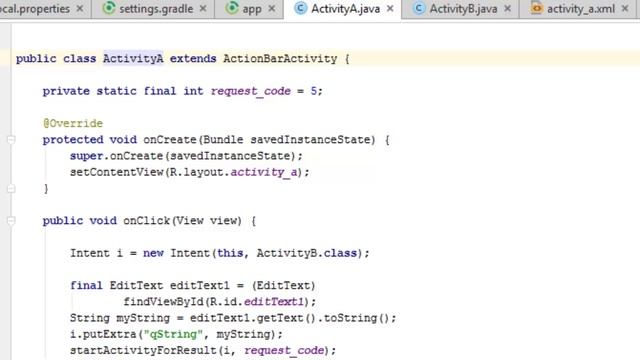Click the class icon on ActivityB.java tab
The width and height of the screenshot is (640, 360).
click(x=419, y=8)
